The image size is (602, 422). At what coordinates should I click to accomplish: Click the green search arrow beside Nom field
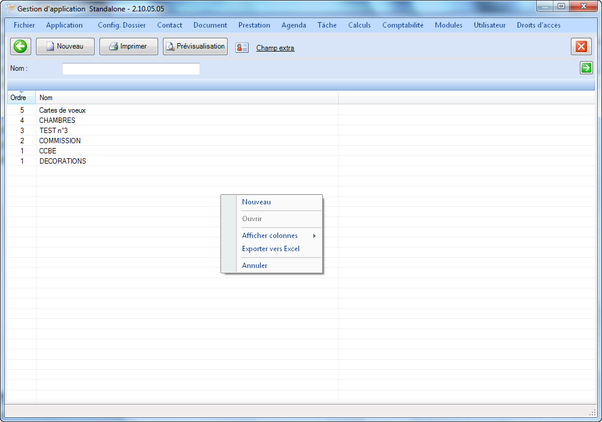(x=586, y=68)
